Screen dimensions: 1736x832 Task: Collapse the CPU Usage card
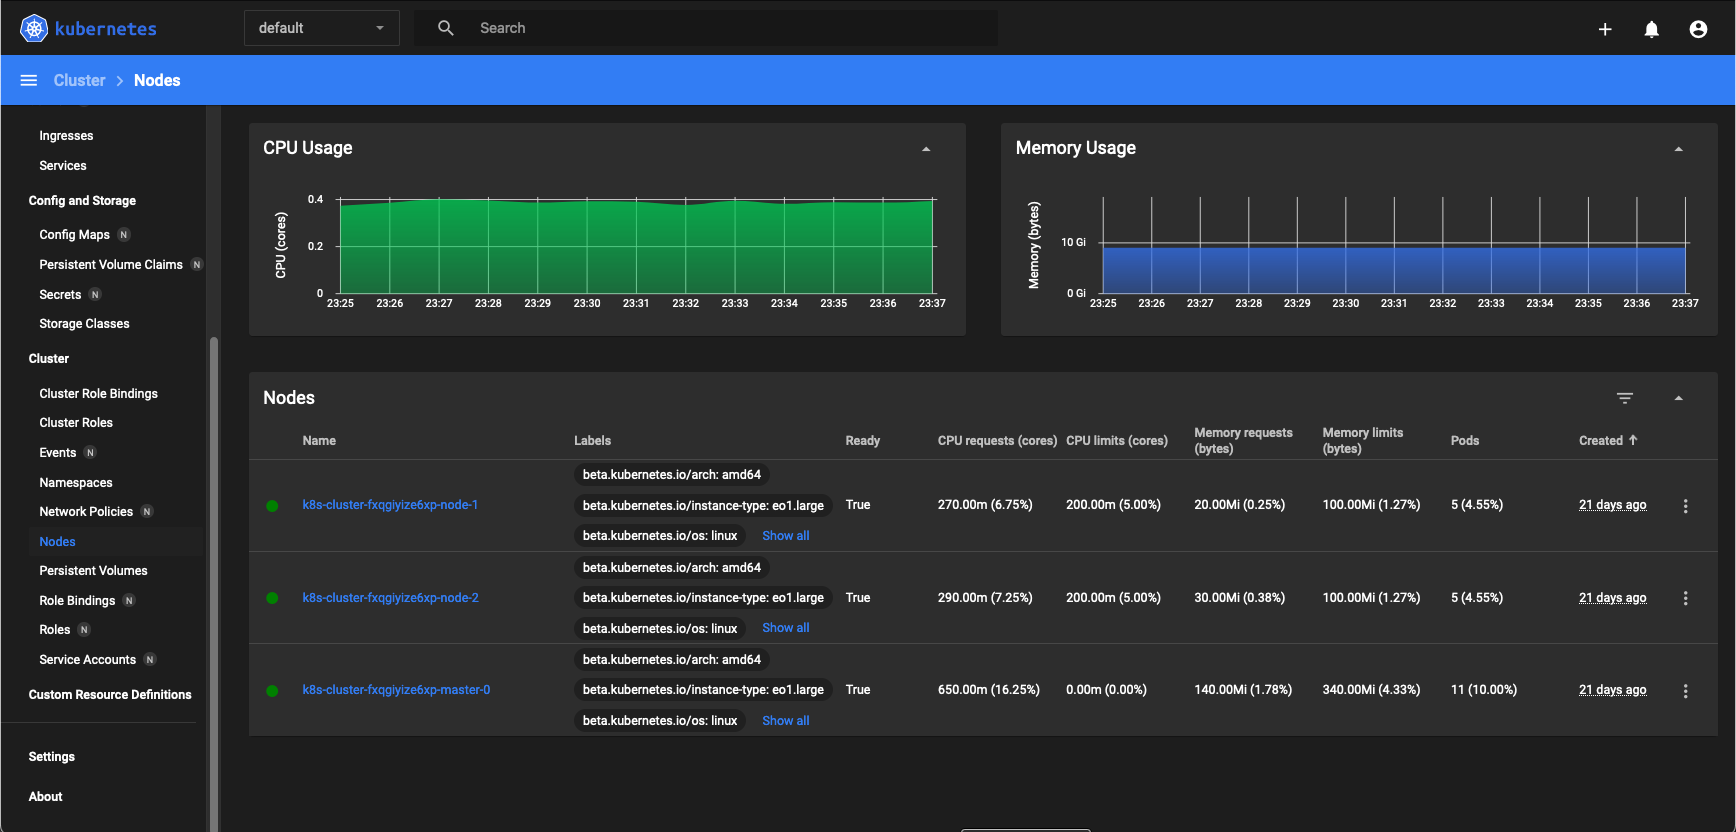926,149
